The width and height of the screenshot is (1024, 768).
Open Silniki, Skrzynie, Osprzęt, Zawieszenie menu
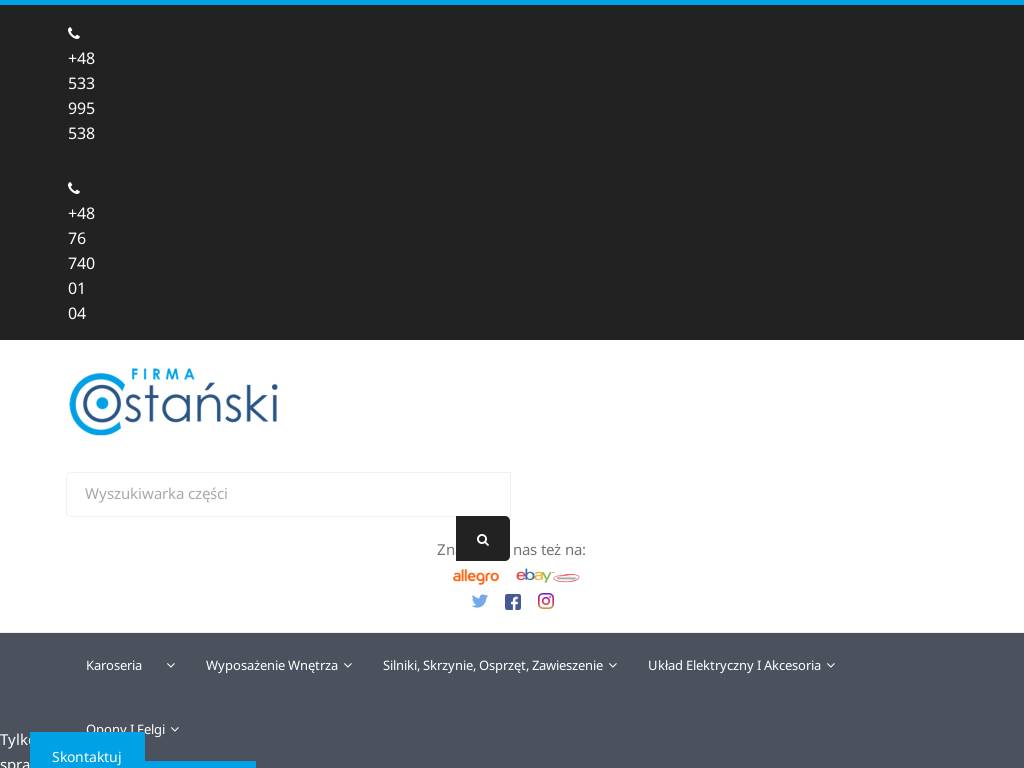pyautogui.click(x=493, y=665)
